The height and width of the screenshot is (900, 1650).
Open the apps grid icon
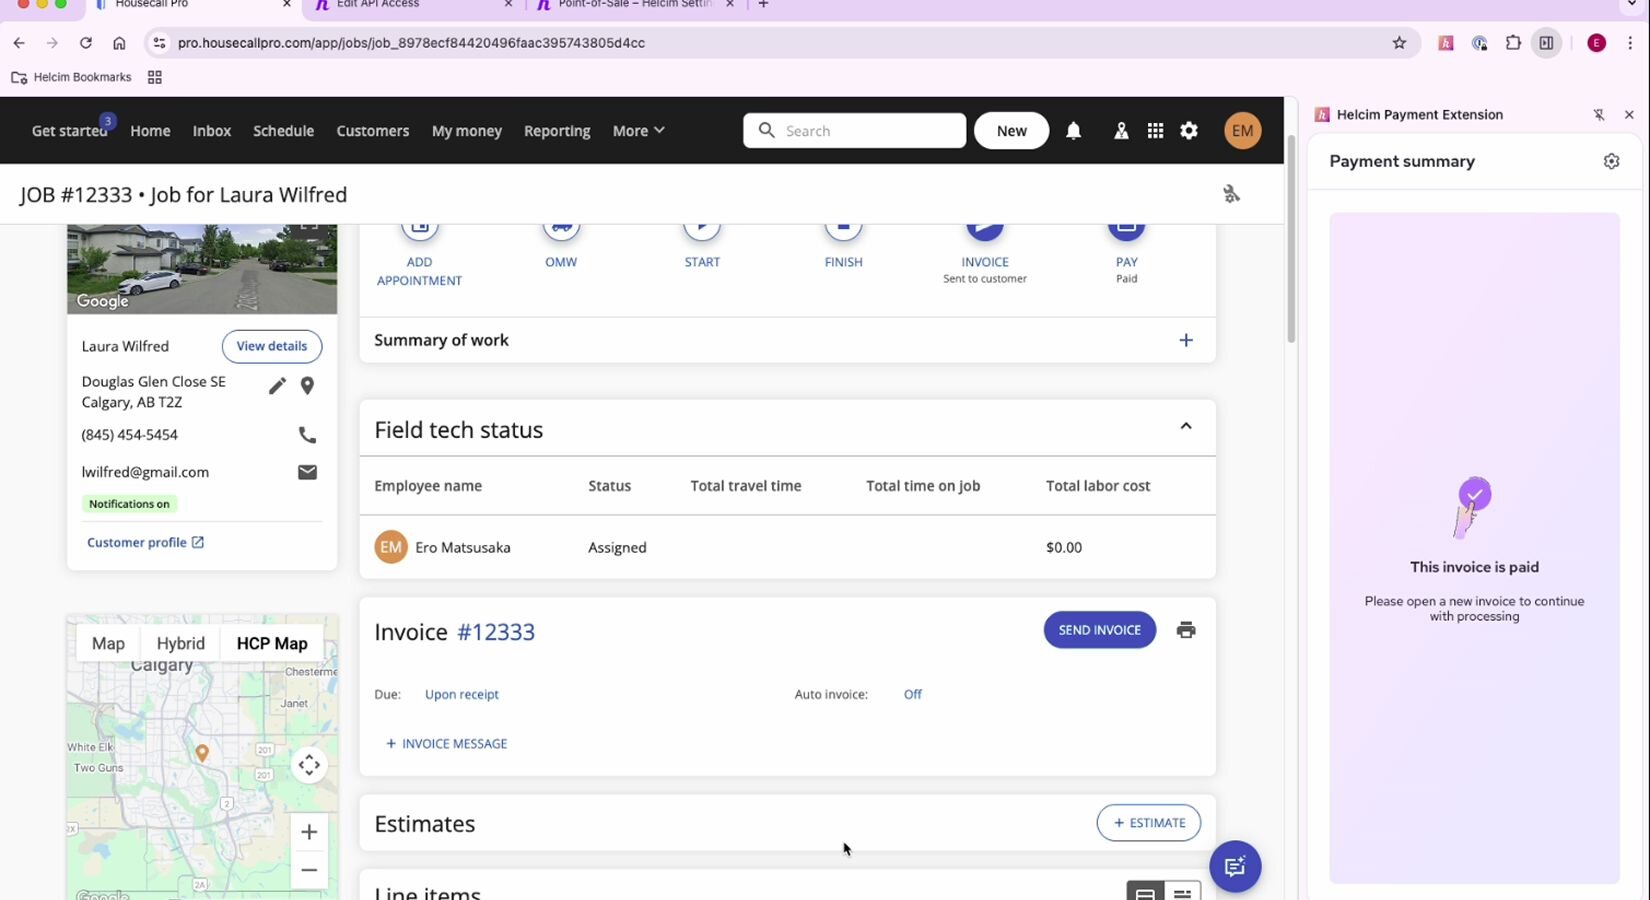tap(1155, 131)
